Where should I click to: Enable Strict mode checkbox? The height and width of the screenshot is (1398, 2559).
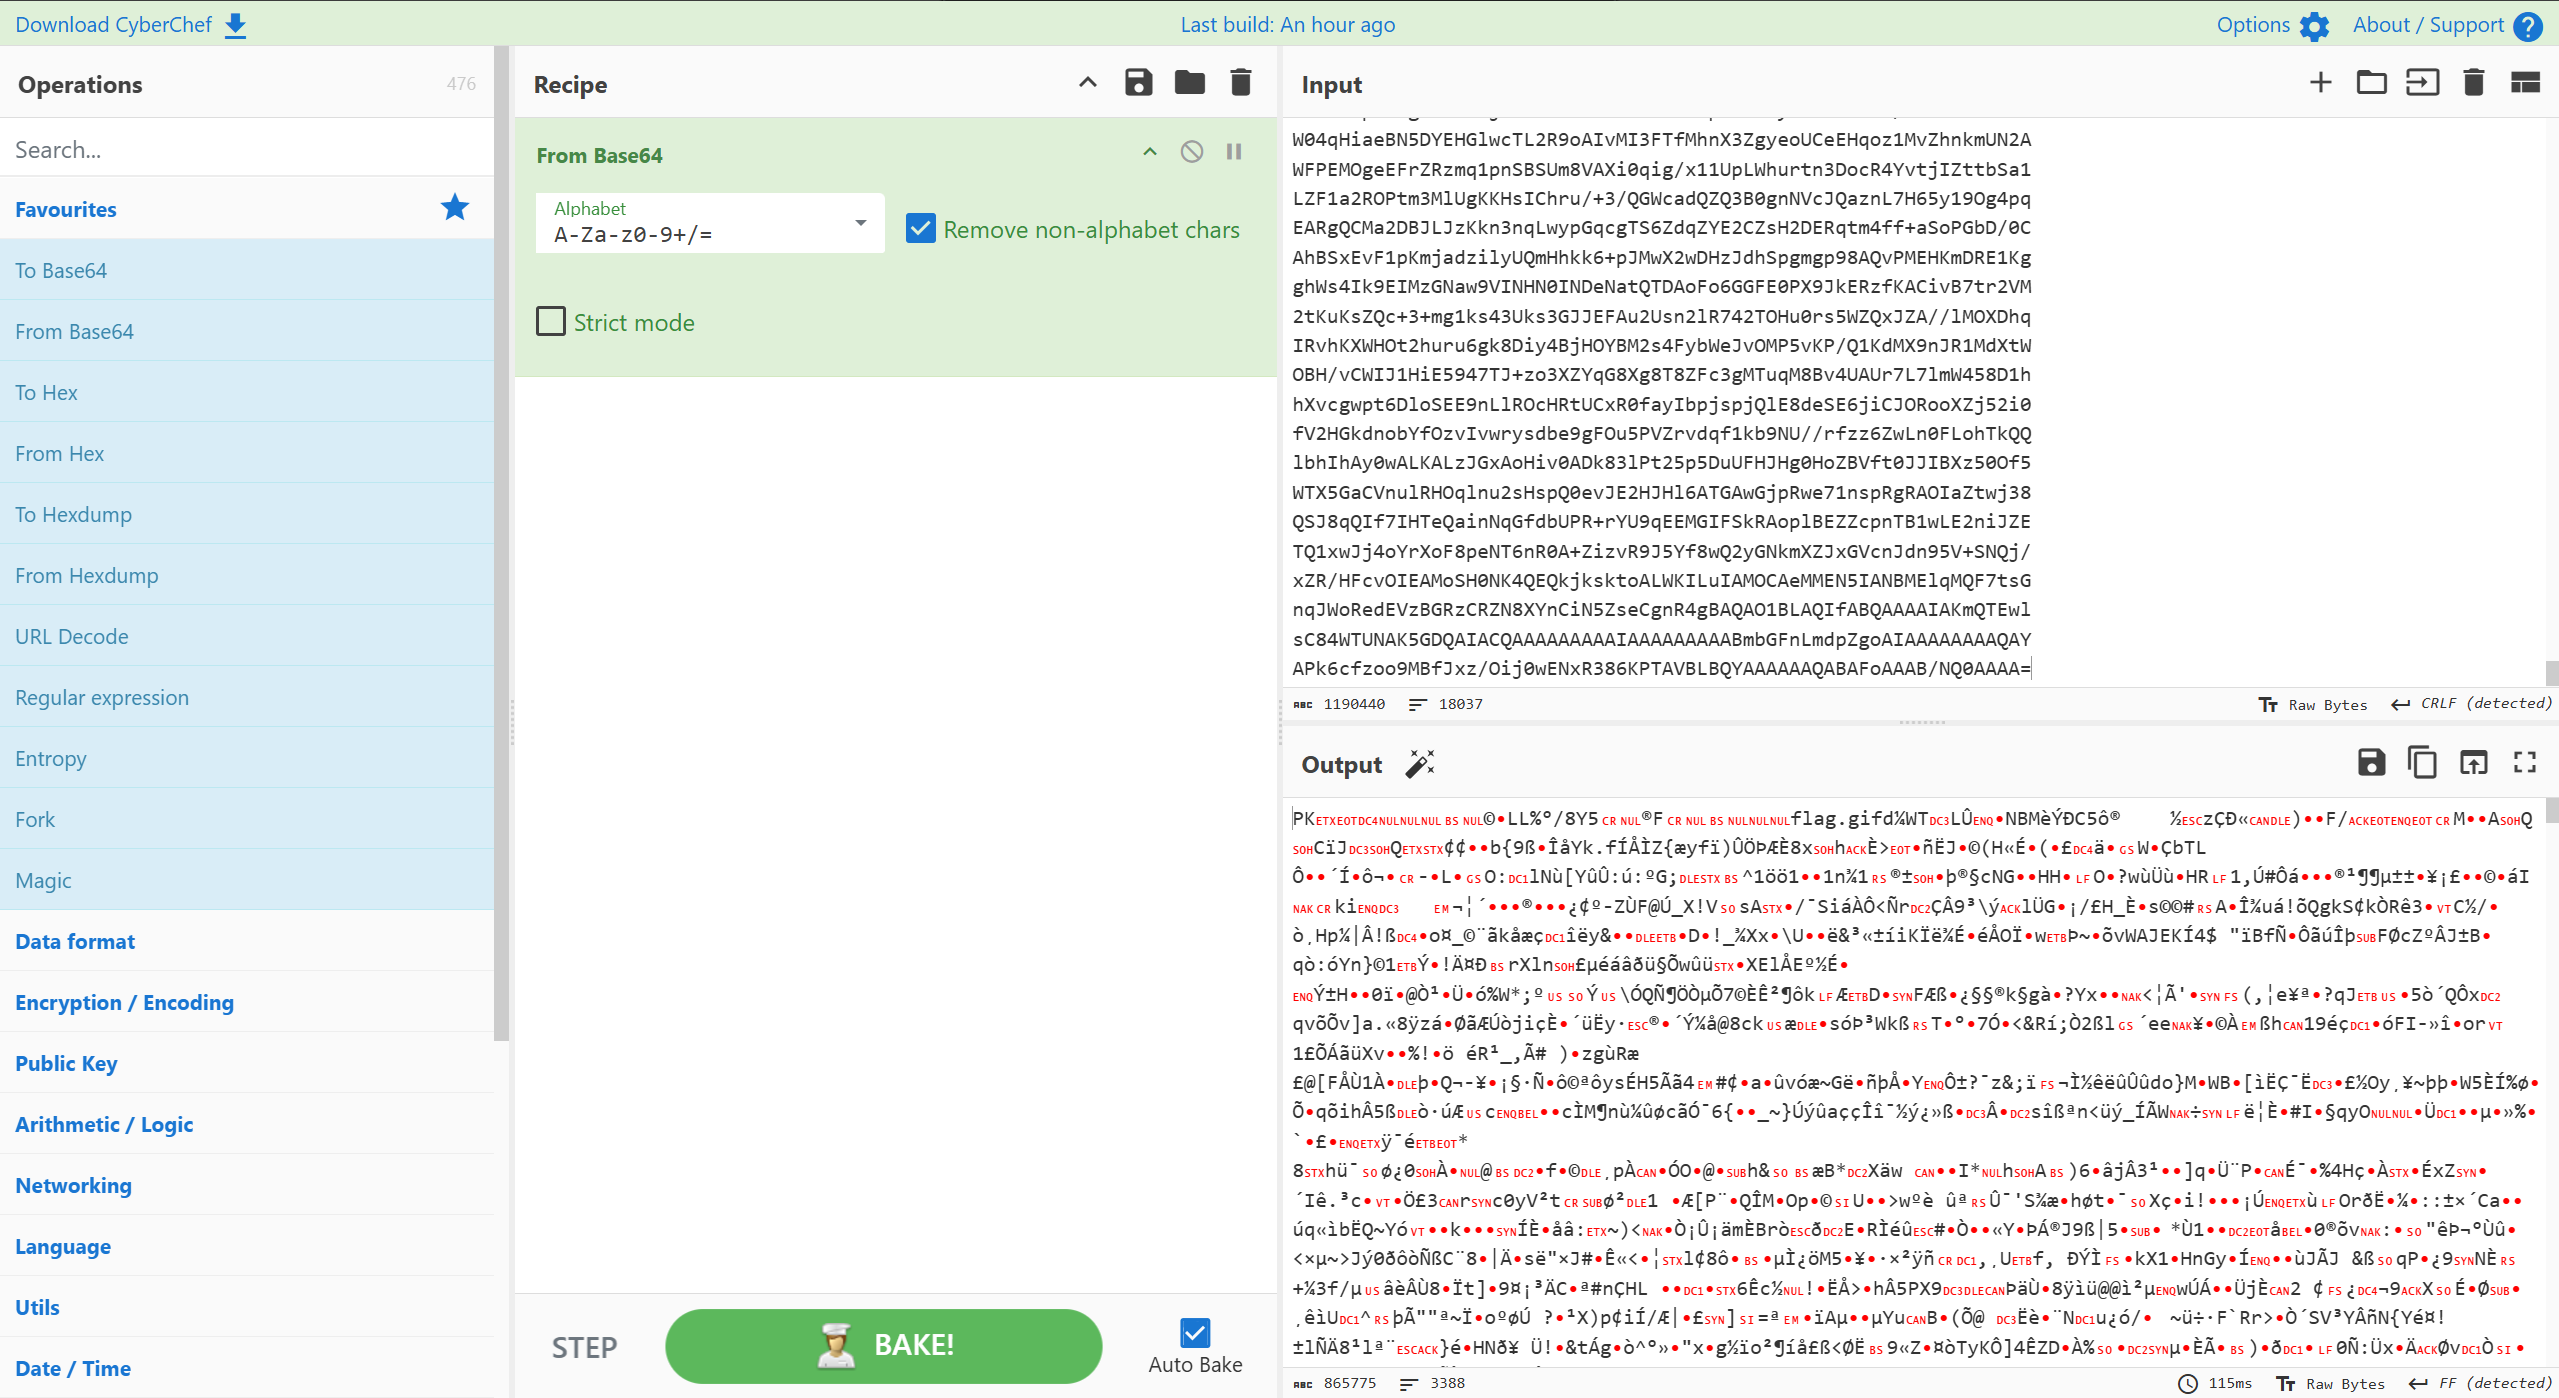tap(551, 322)
